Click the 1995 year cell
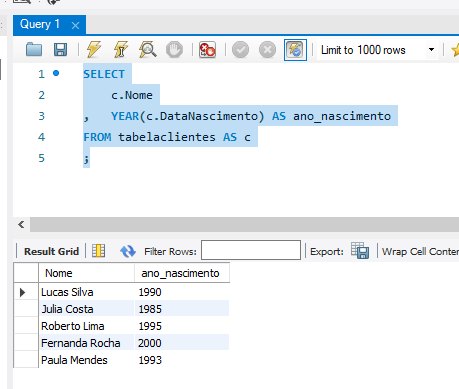 point(182,326)
